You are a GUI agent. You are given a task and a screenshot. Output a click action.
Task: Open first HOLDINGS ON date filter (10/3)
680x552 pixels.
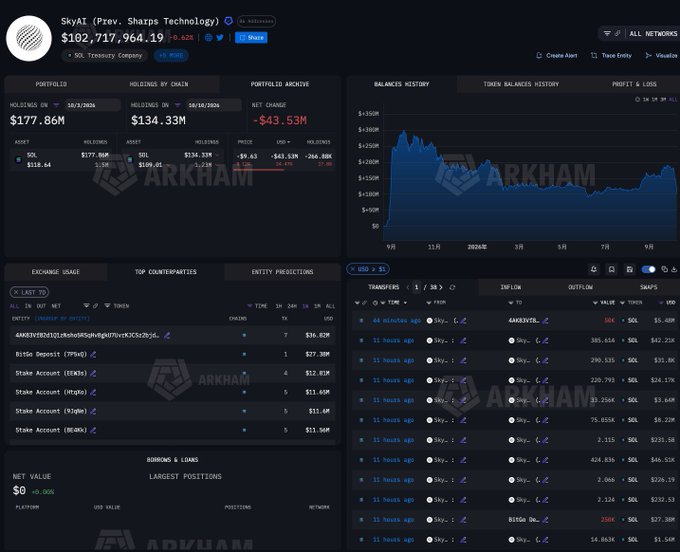[56, 105]
